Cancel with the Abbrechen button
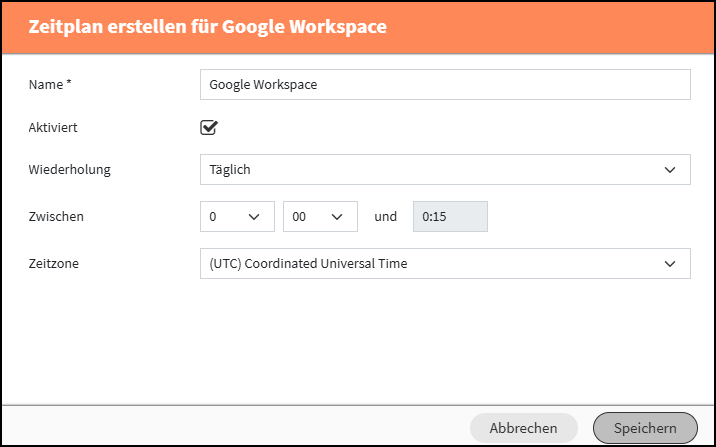The width and height of the screenshot is (716, 447). click(x=524, y=428)
